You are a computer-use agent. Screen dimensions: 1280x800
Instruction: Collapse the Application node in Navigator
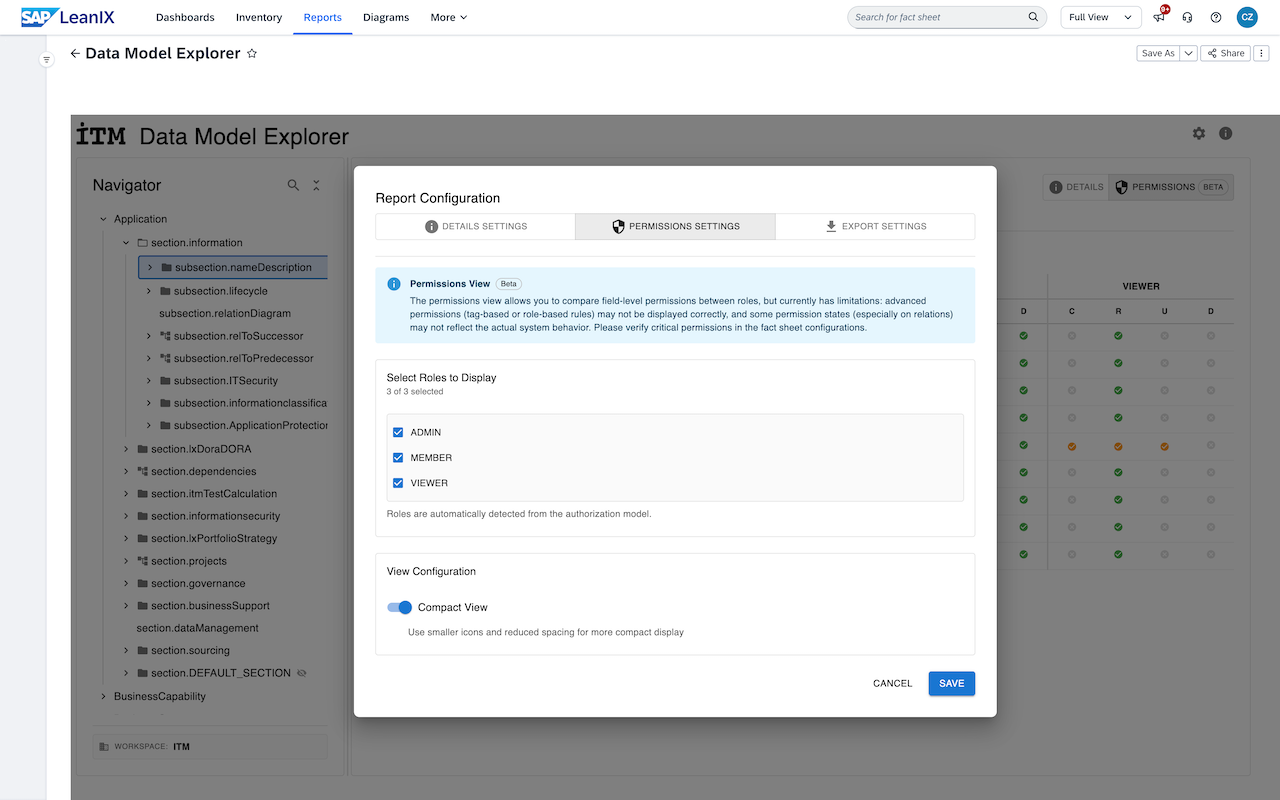click(103, 219)
